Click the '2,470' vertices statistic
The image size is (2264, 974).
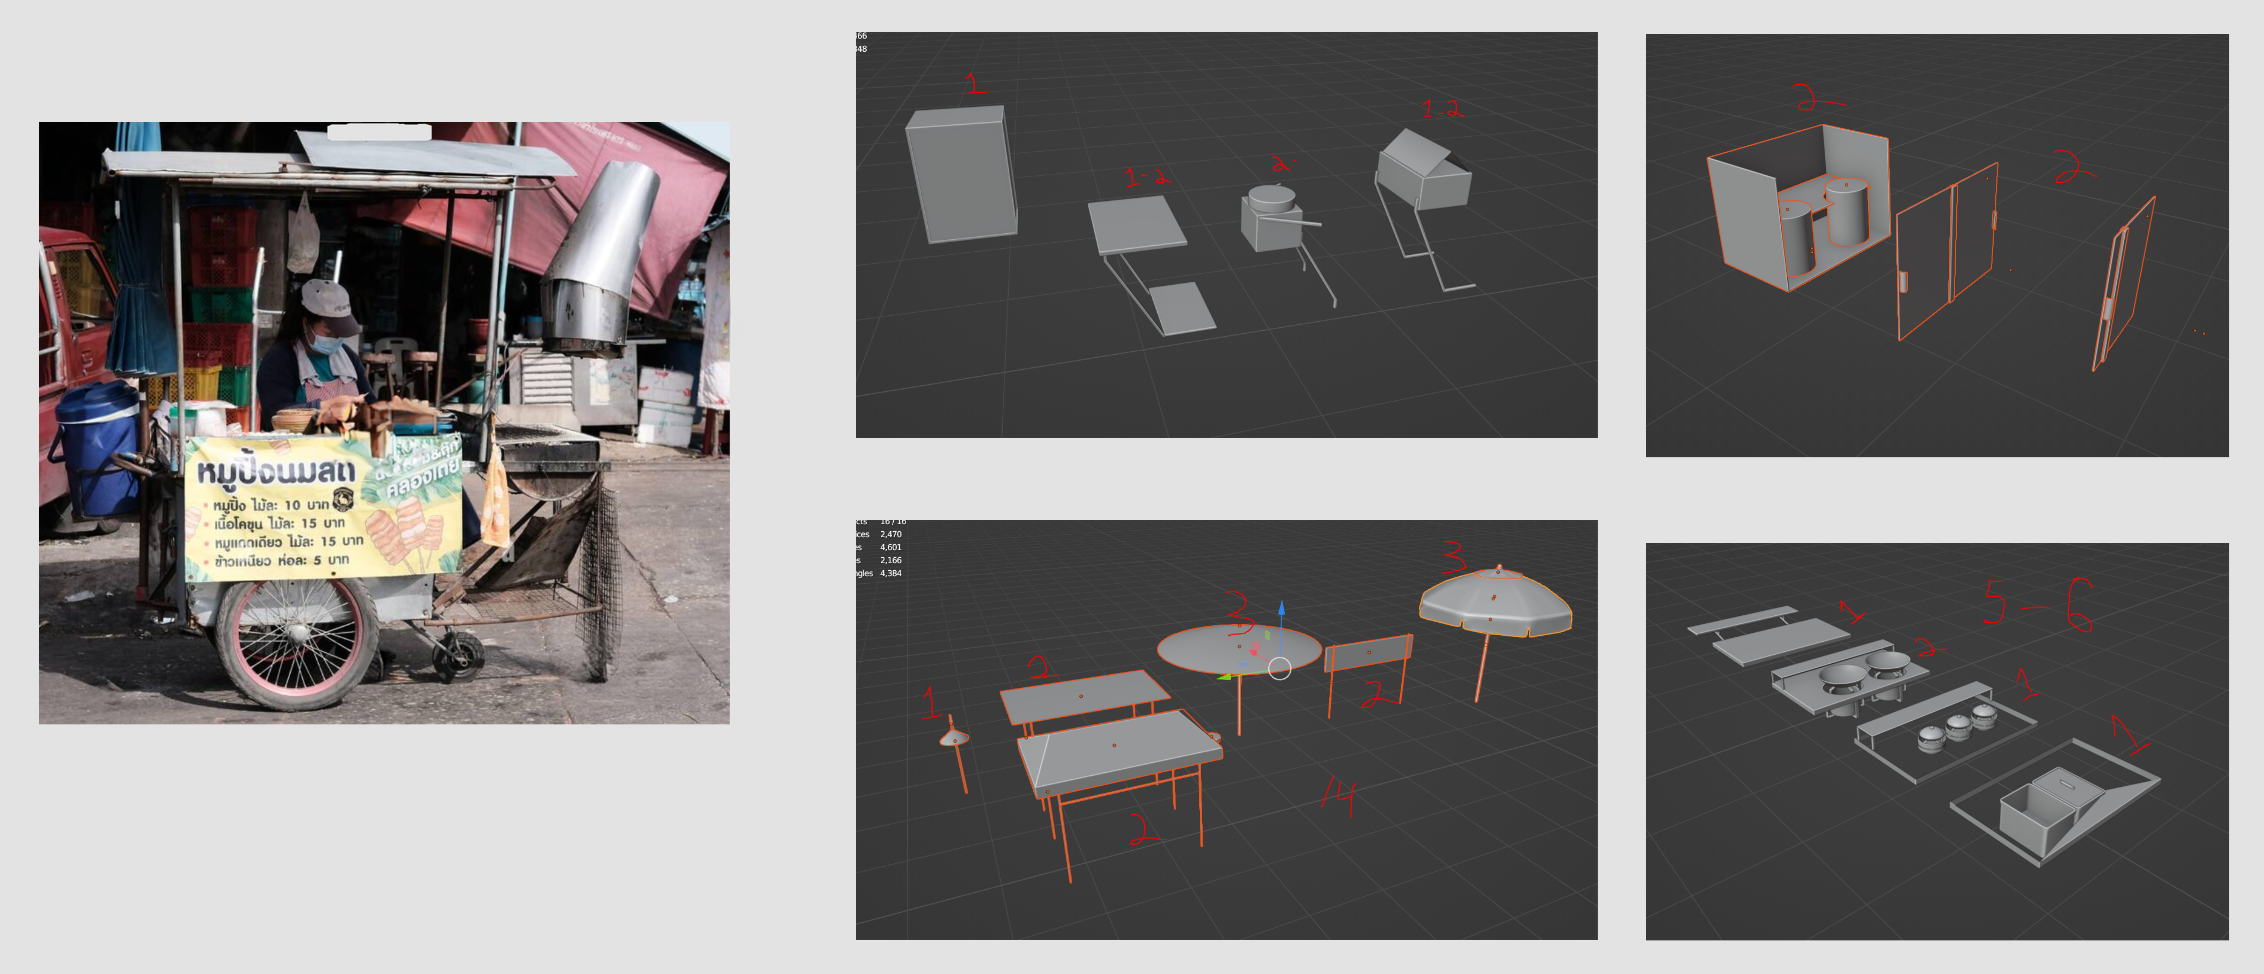click(890, 535)
